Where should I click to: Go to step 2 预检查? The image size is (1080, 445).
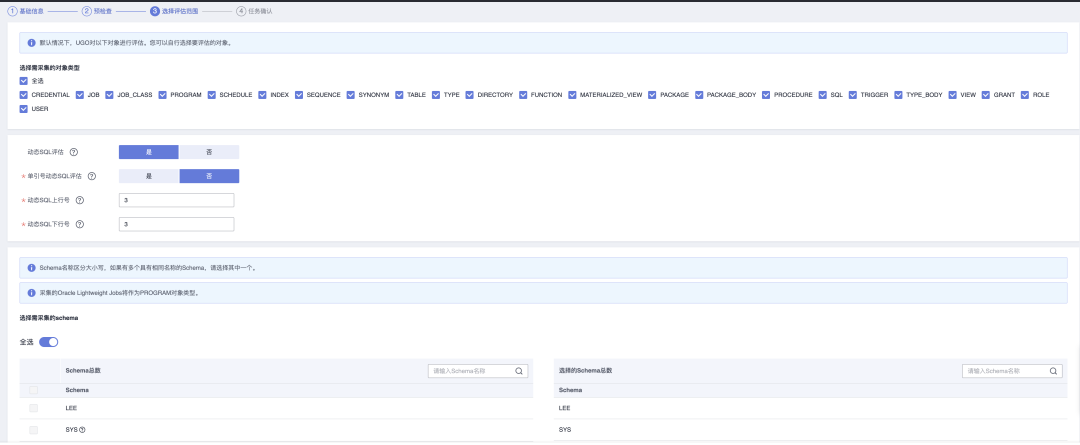pos(96,11)
